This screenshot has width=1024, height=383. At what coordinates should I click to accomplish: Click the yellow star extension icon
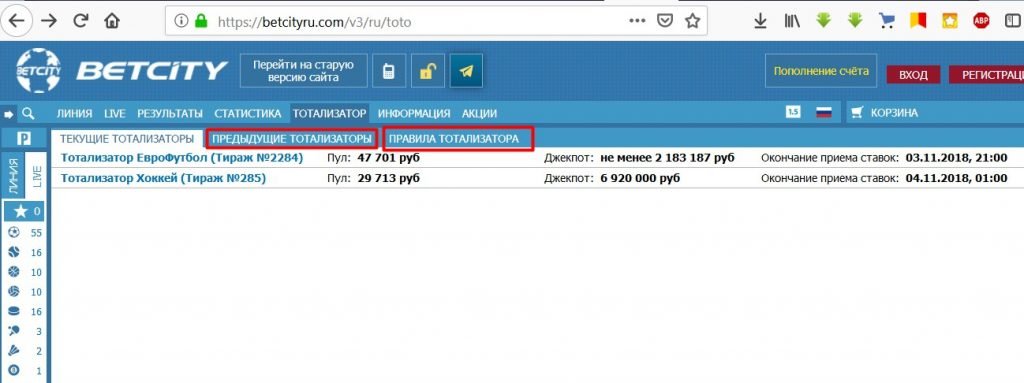pyautogui.click(x=950, y=21)
